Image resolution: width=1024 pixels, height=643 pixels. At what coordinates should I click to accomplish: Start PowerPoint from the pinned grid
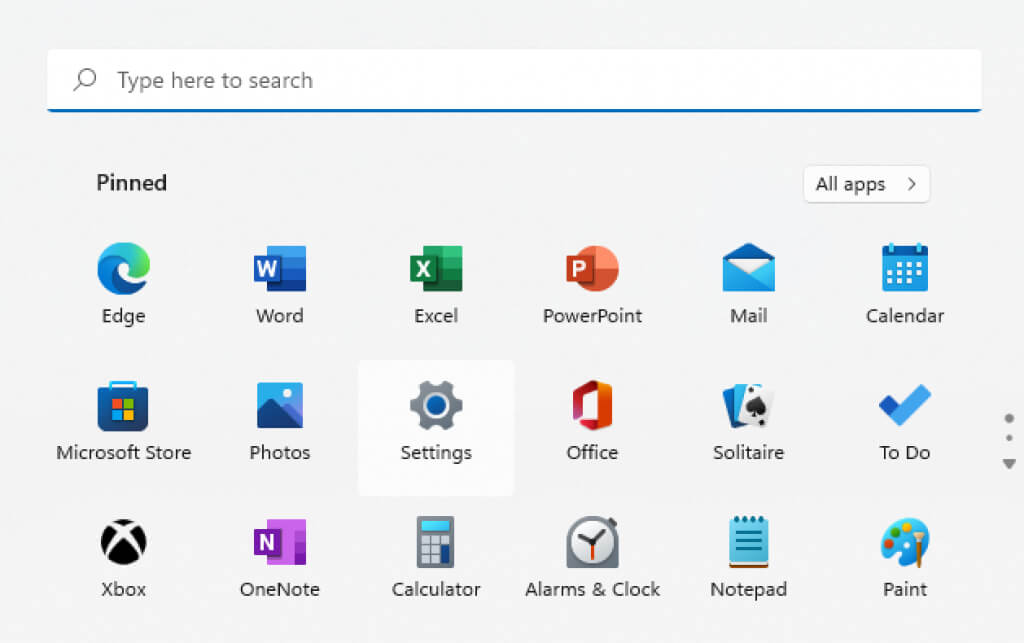tap(592, 269)
